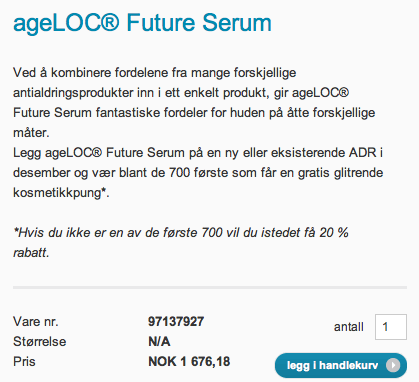This screenshot has height=382, width=419.
Task: Click the word "kosmetikkpung*" in the description
Action: [59, 193]
